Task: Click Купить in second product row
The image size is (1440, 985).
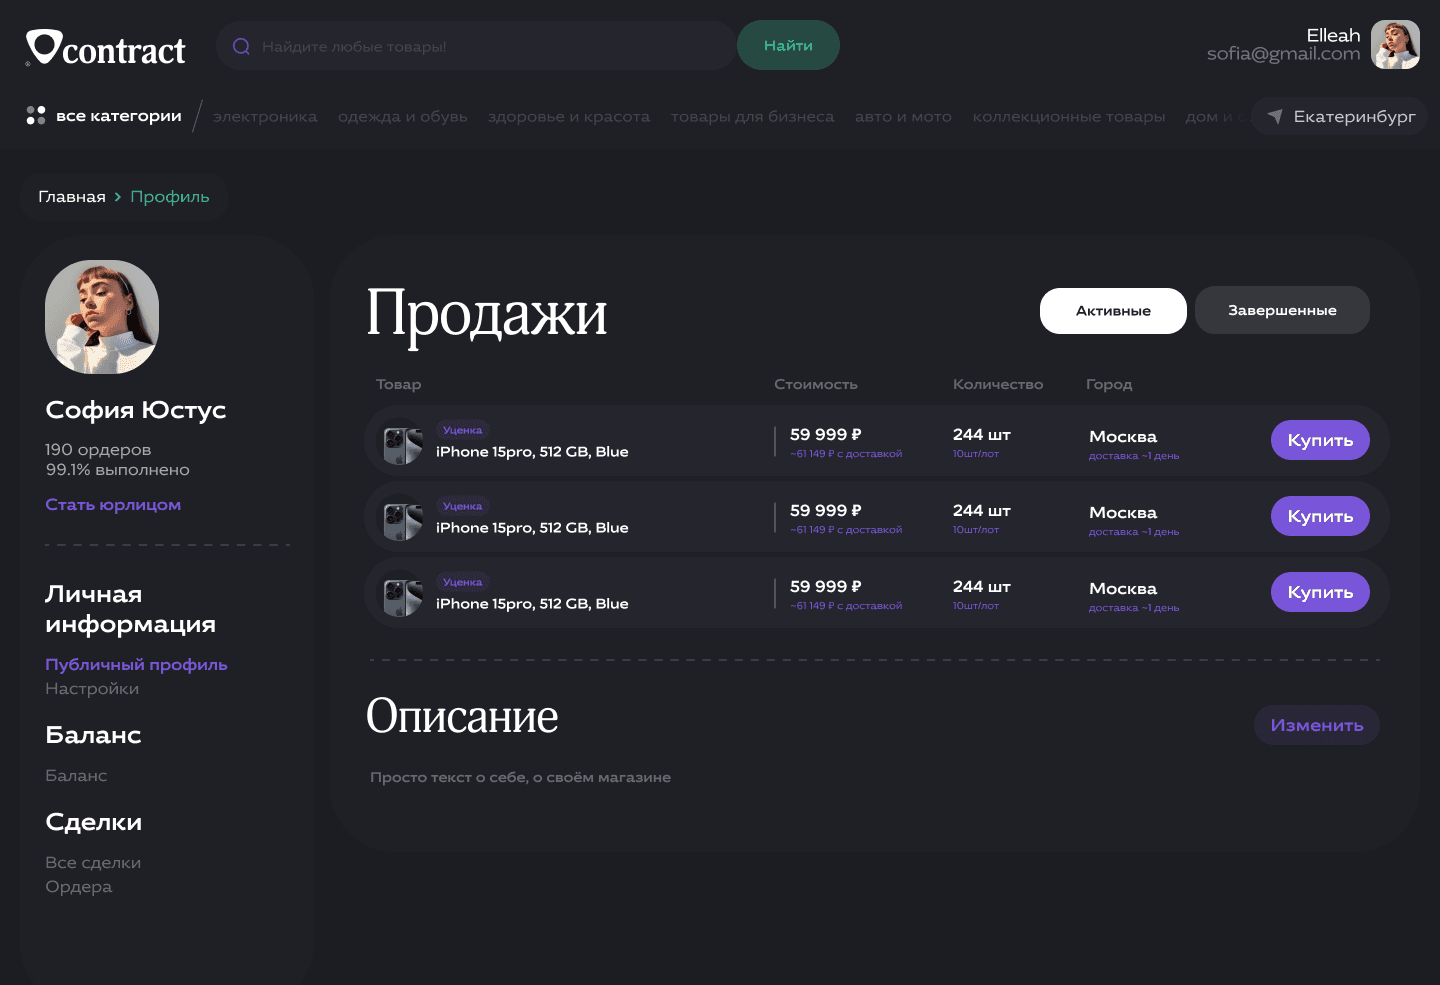Action: pyautogui.click(x=1320, y=516)
